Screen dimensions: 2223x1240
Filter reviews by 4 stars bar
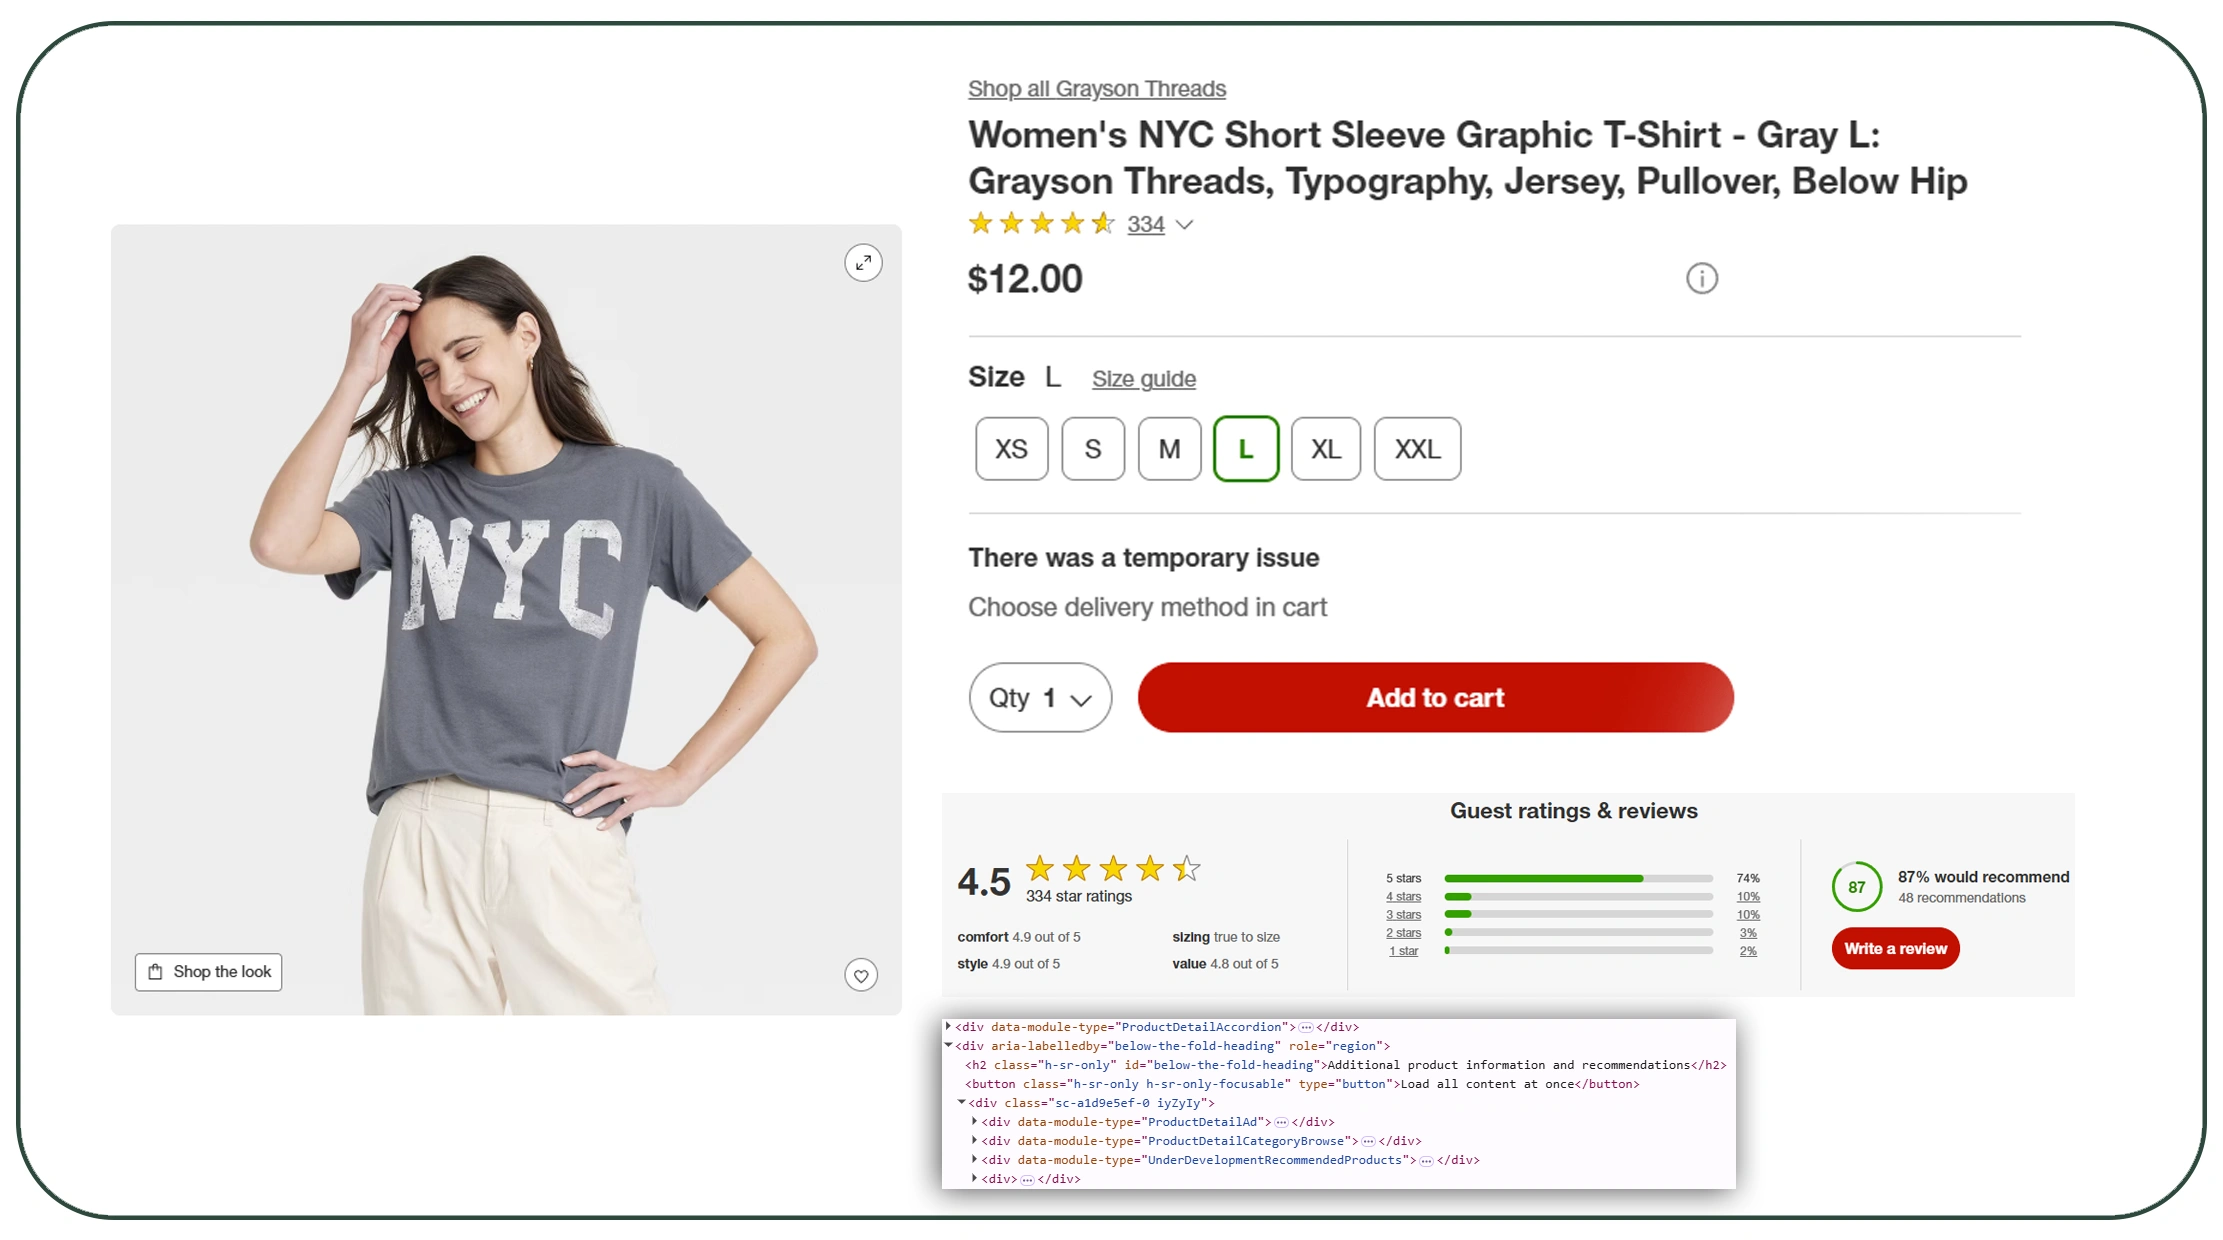pyautogui.click(x=1403, y=897)
